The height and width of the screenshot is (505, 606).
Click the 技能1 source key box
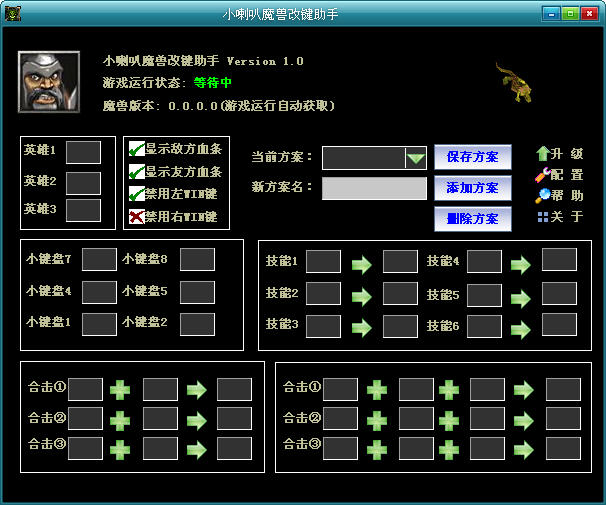(323, 262)
